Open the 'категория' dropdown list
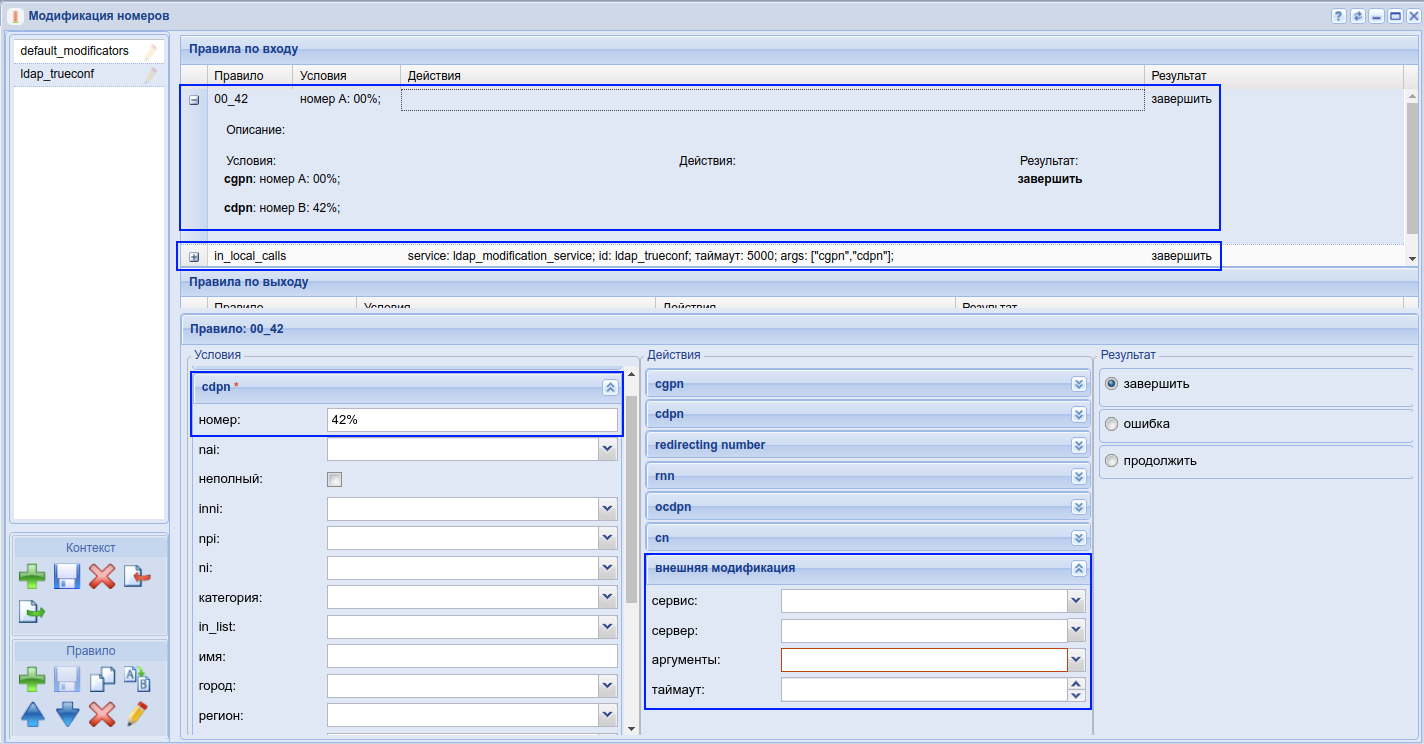1424x744 pixels. pyautogui.click(x=607, y=598)
